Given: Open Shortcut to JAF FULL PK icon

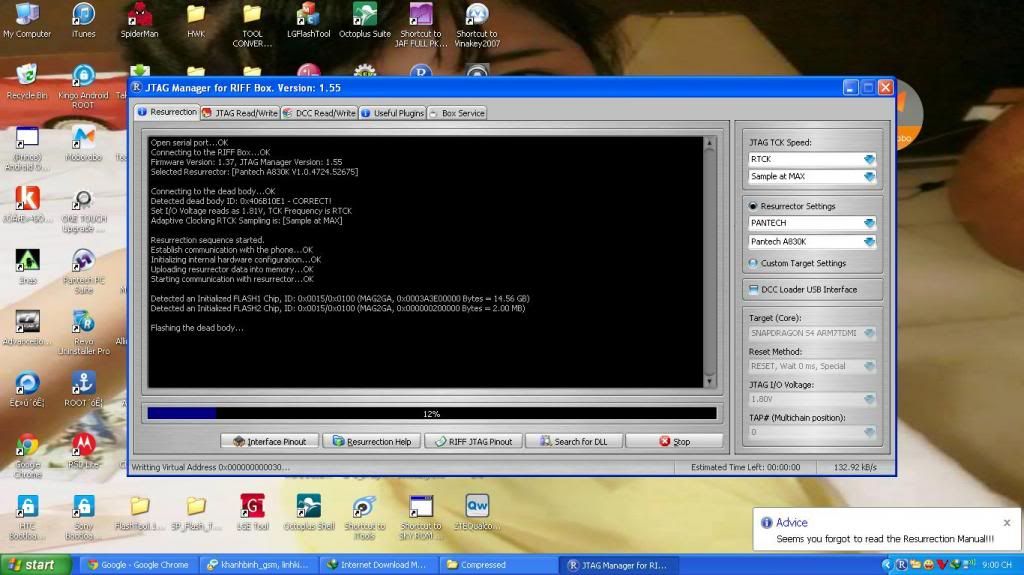Looking at the screenshot, I should point(421,25).
